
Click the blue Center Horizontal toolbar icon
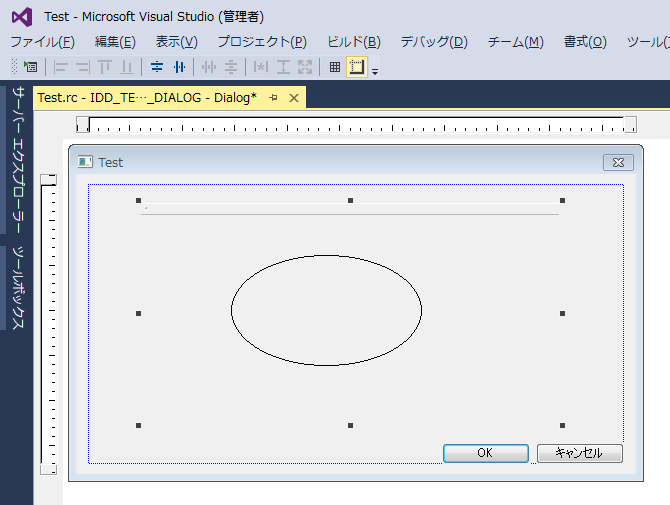tap(179, 67)
